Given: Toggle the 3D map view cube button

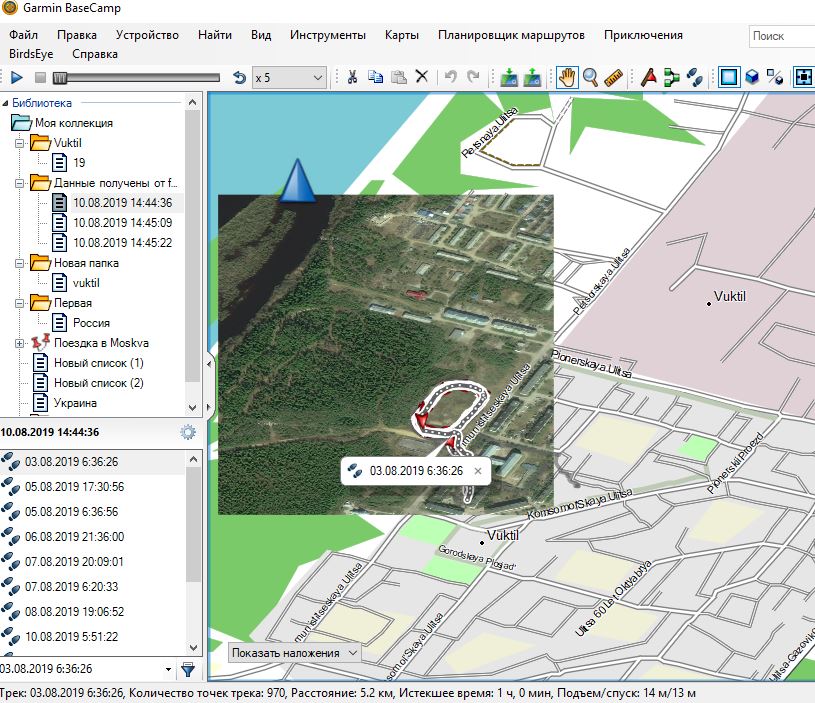Looking at the screenshot, I should [754, 77].
